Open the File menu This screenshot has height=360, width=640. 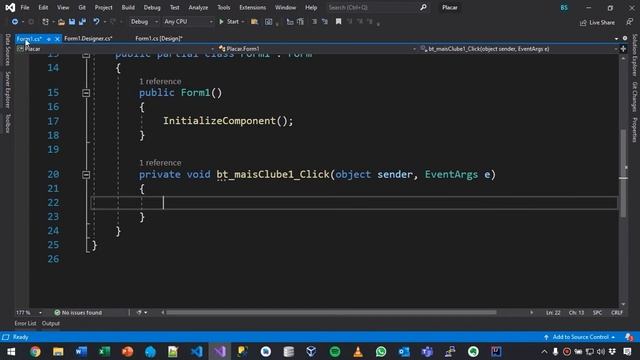pos(25,7)
